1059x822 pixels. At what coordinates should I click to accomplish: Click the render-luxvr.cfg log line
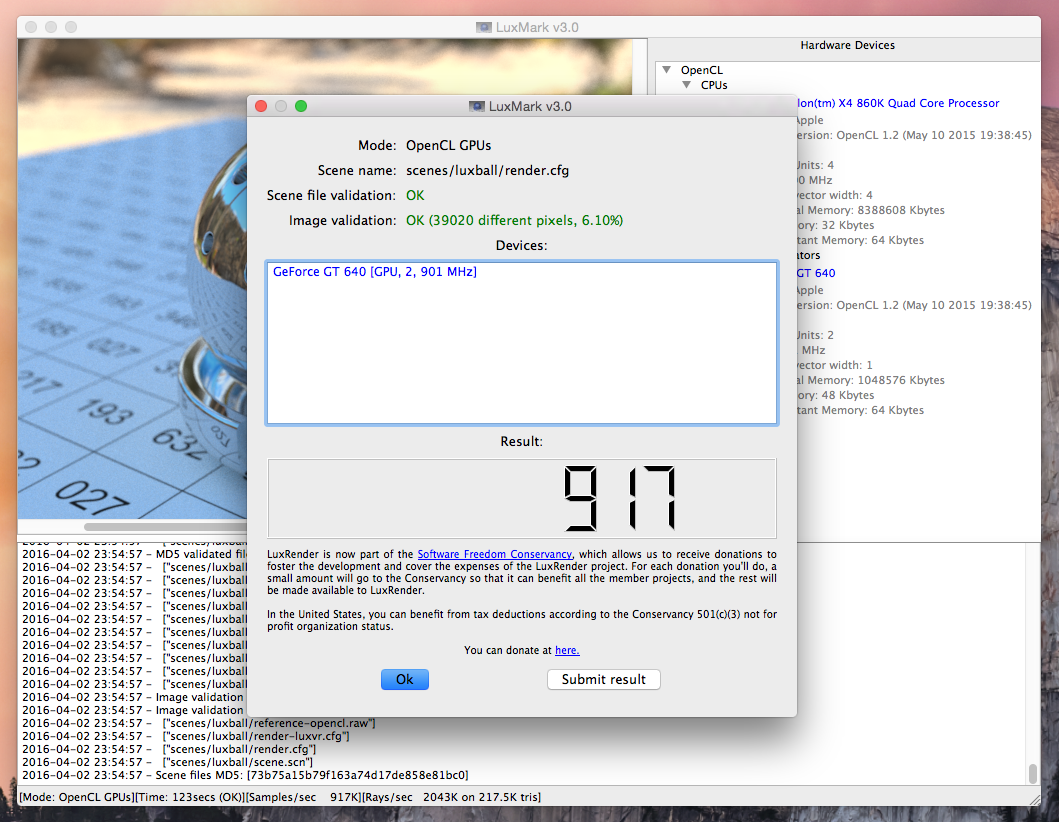coord(186,736)
